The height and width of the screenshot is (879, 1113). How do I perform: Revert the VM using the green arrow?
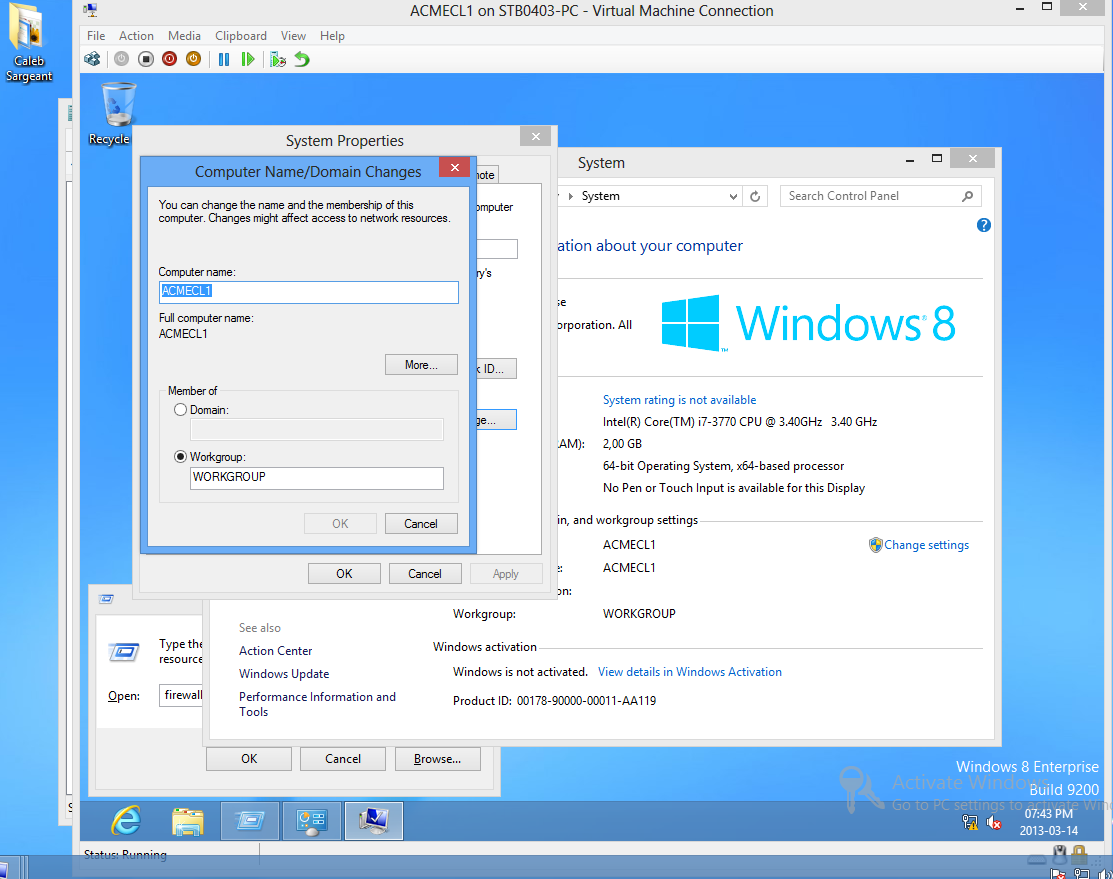pyautogui.click(x=302, y=59)
